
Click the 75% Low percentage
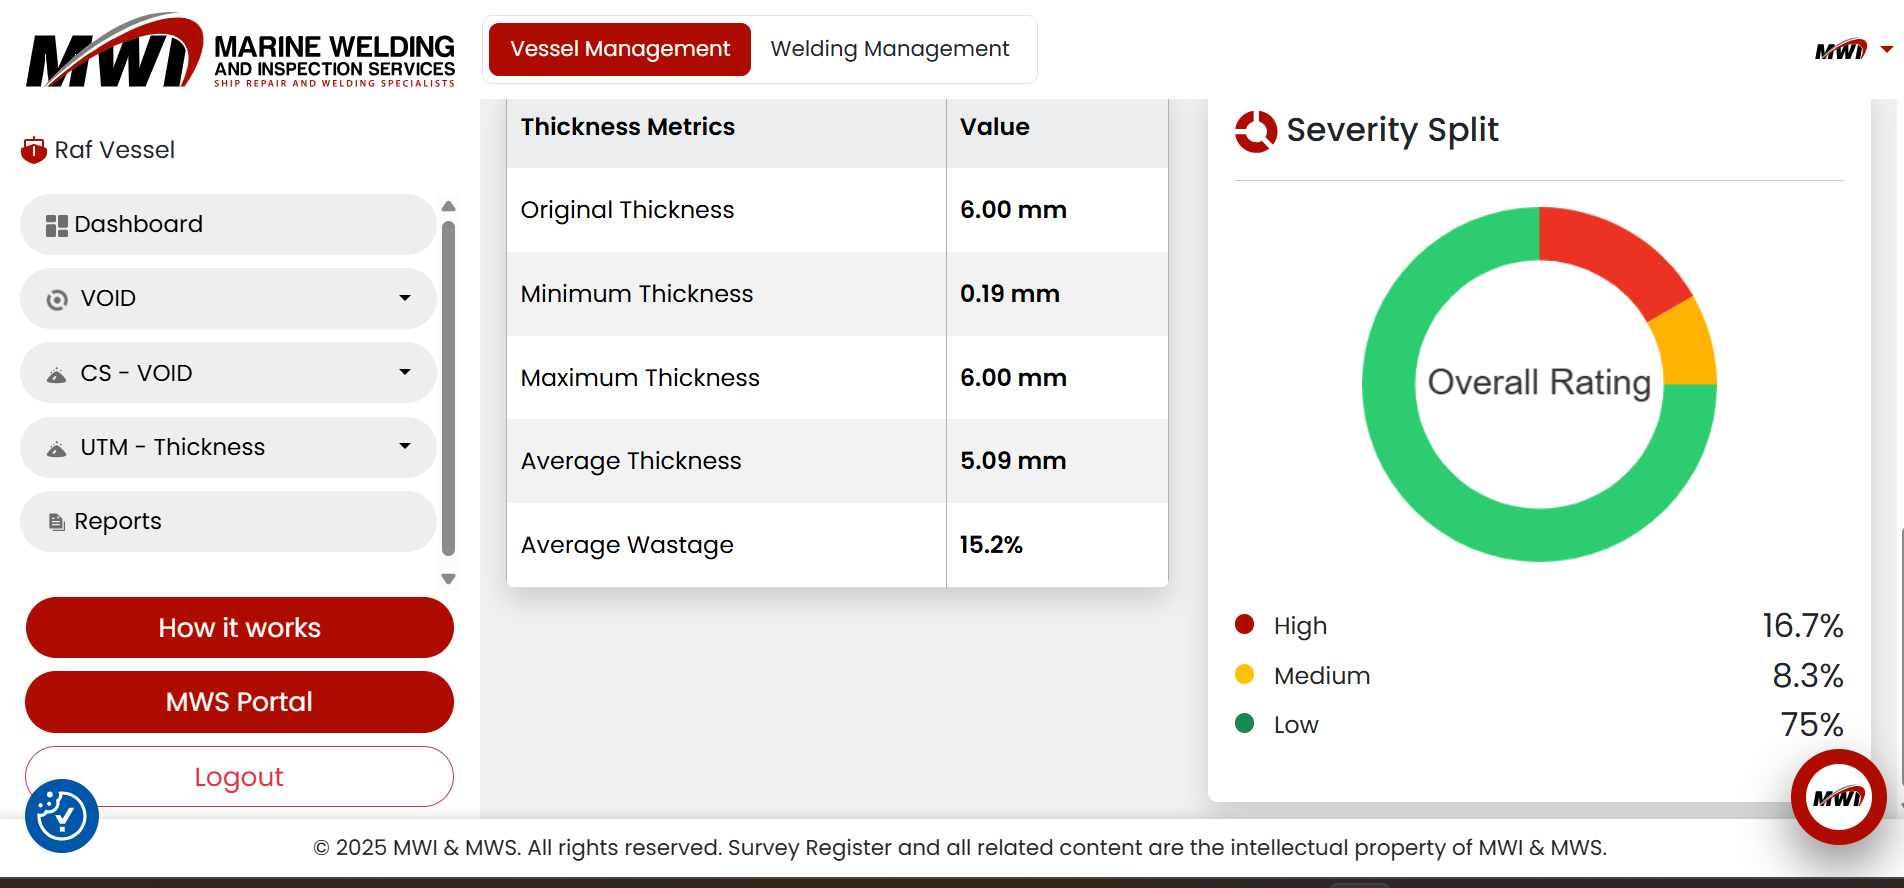[1812, 725]
